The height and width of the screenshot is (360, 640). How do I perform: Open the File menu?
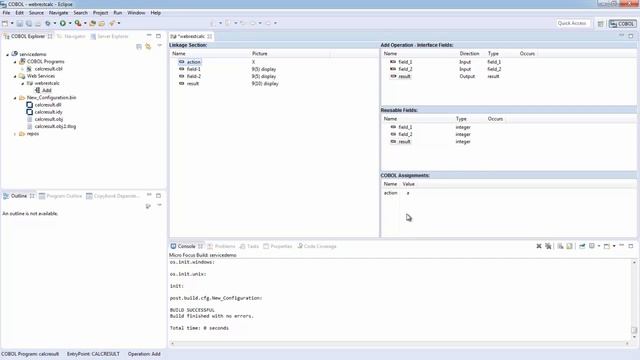(x=6, y=13)
